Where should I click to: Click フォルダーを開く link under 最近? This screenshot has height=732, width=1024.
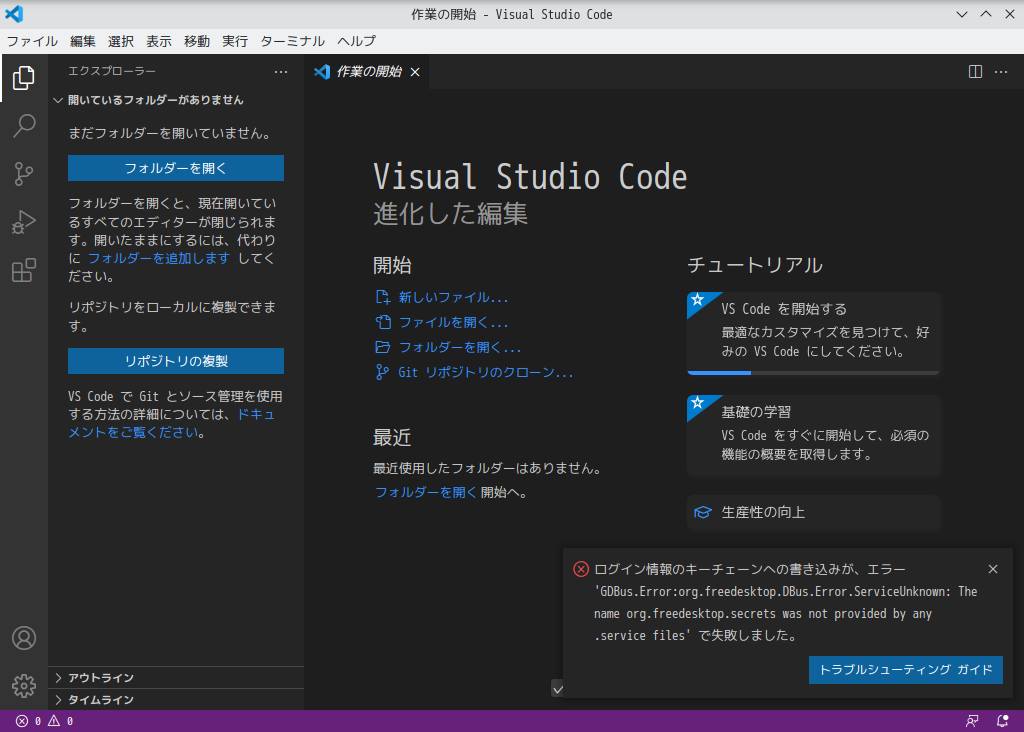coord(425,492)
